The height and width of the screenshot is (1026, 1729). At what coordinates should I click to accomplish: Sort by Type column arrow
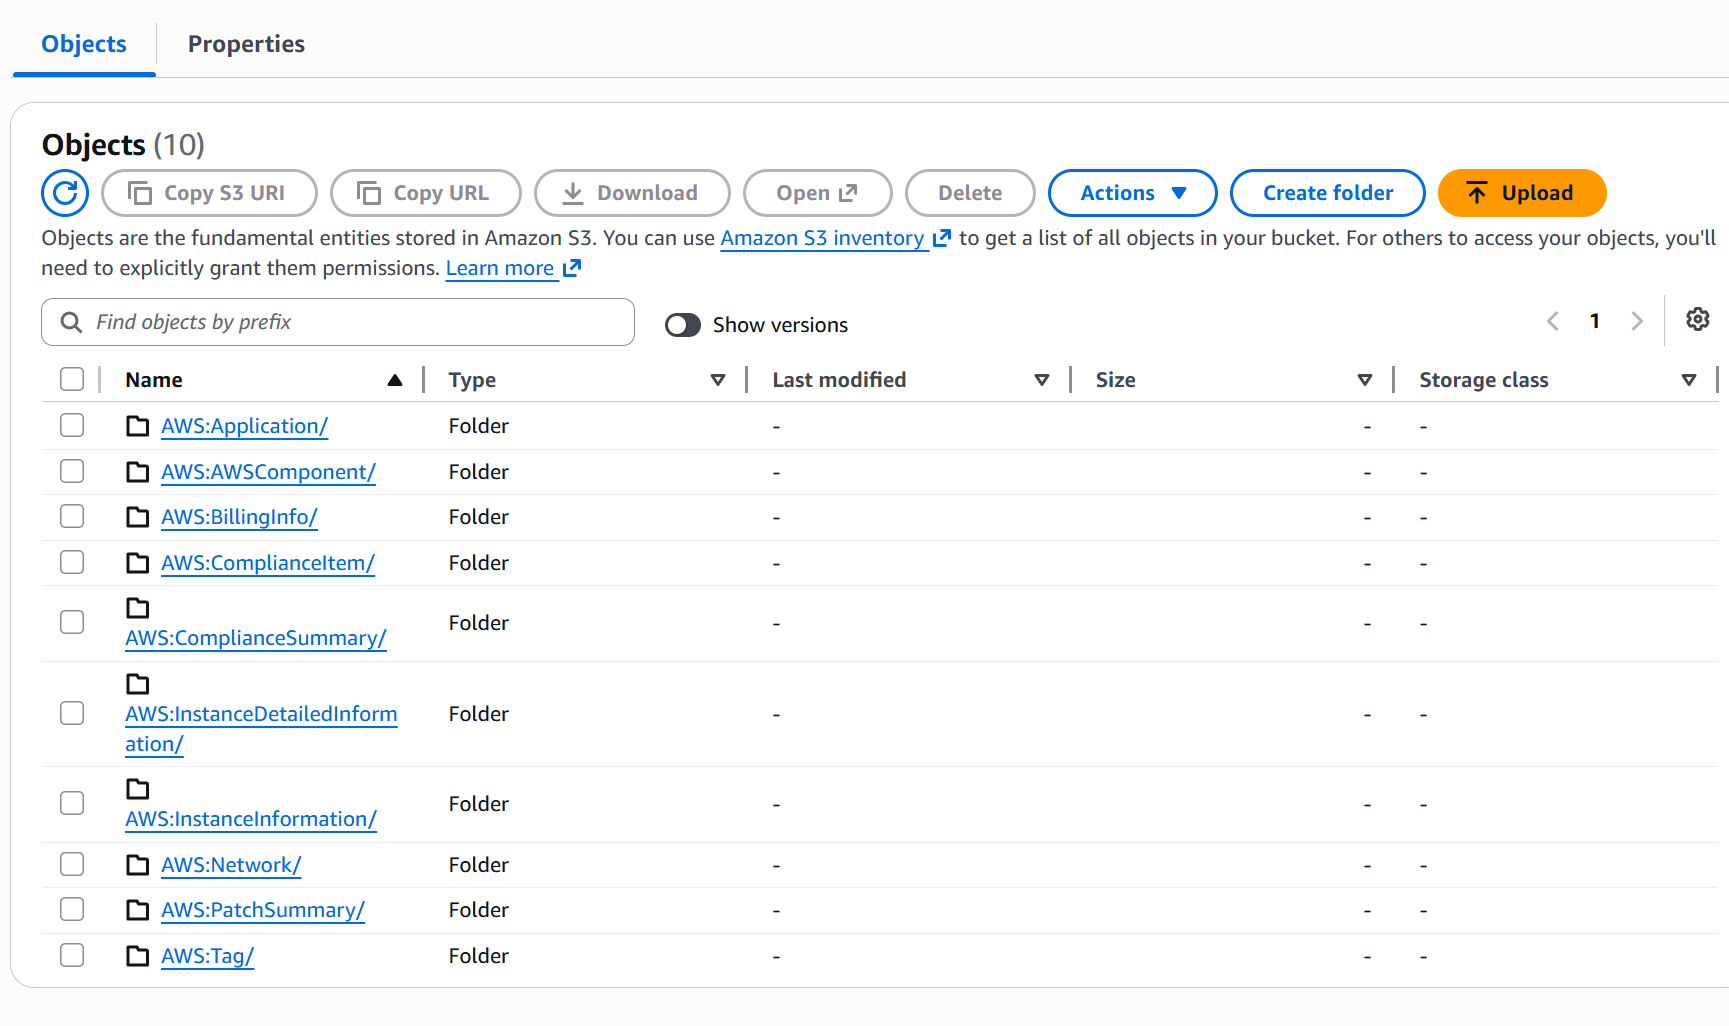pyautogui.click(x=718, y=380)
